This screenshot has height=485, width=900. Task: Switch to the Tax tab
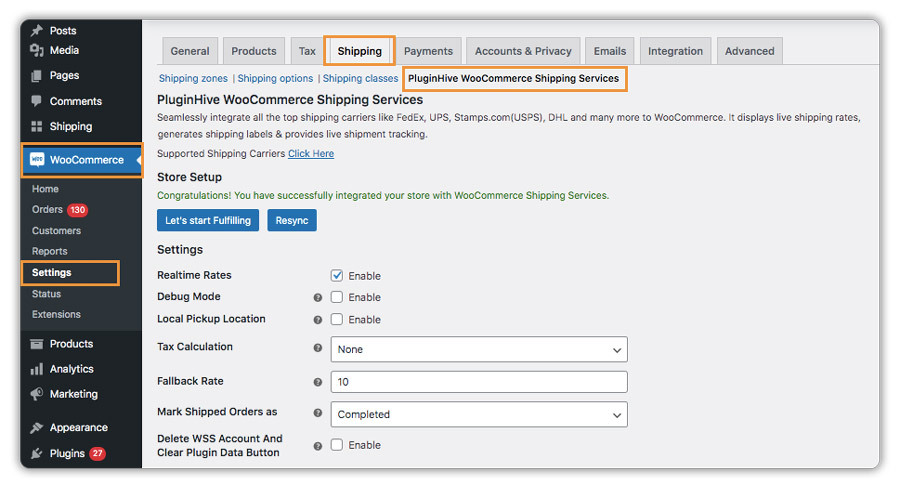point(307,51)
